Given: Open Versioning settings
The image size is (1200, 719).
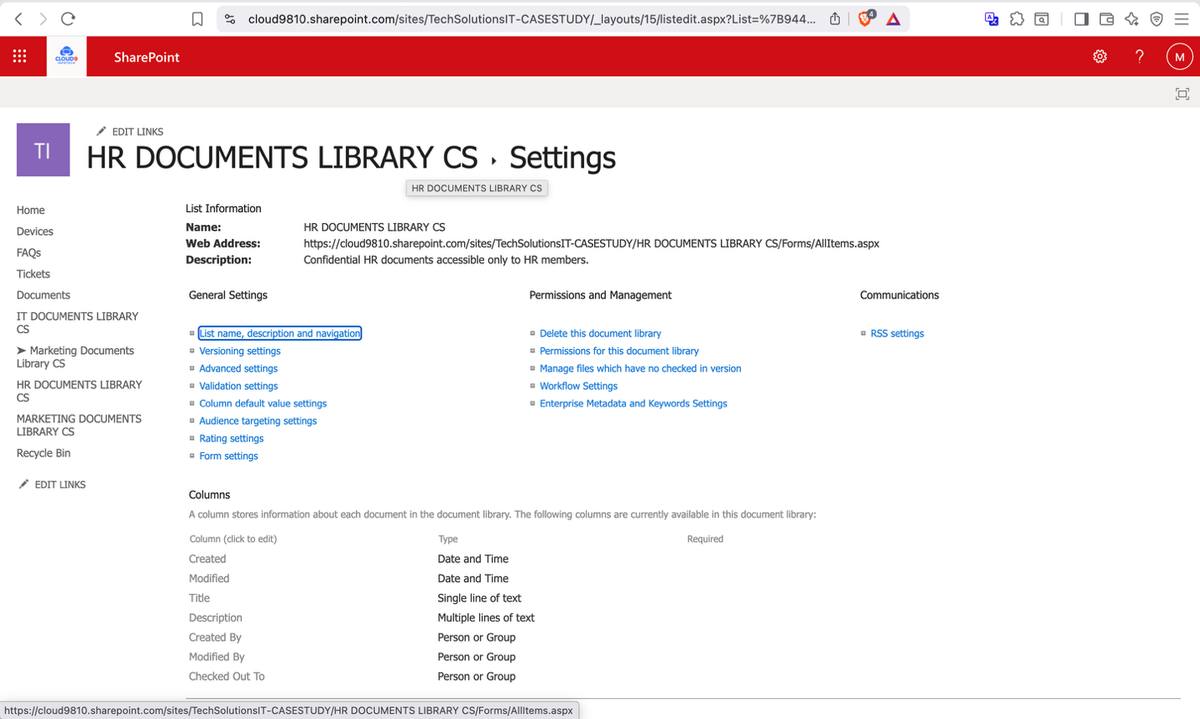Looking at the screenshot, I should tap(240, 351).
